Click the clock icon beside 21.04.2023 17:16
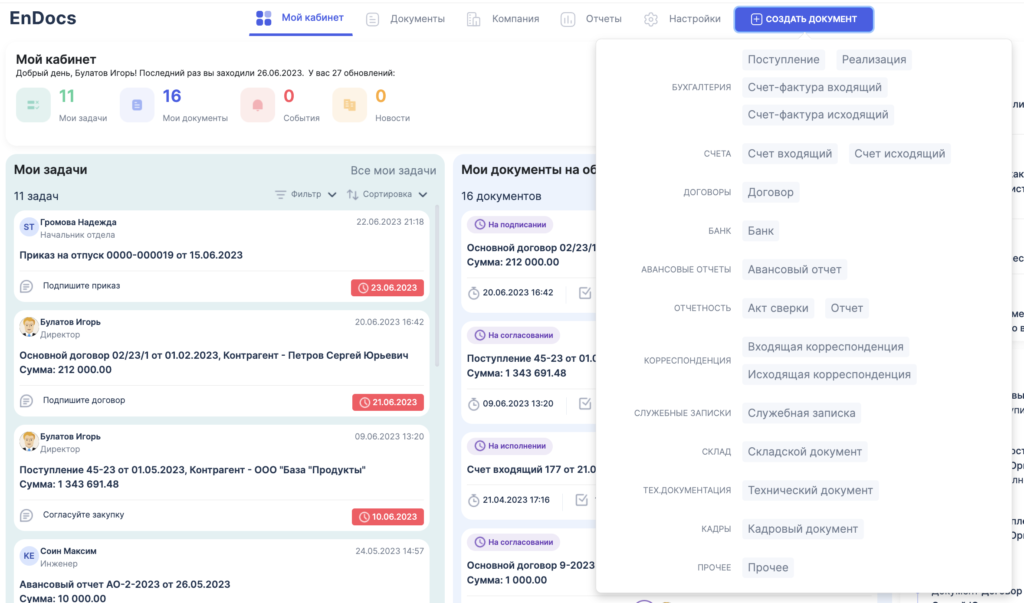1024x603 pixels. [473, 500]
